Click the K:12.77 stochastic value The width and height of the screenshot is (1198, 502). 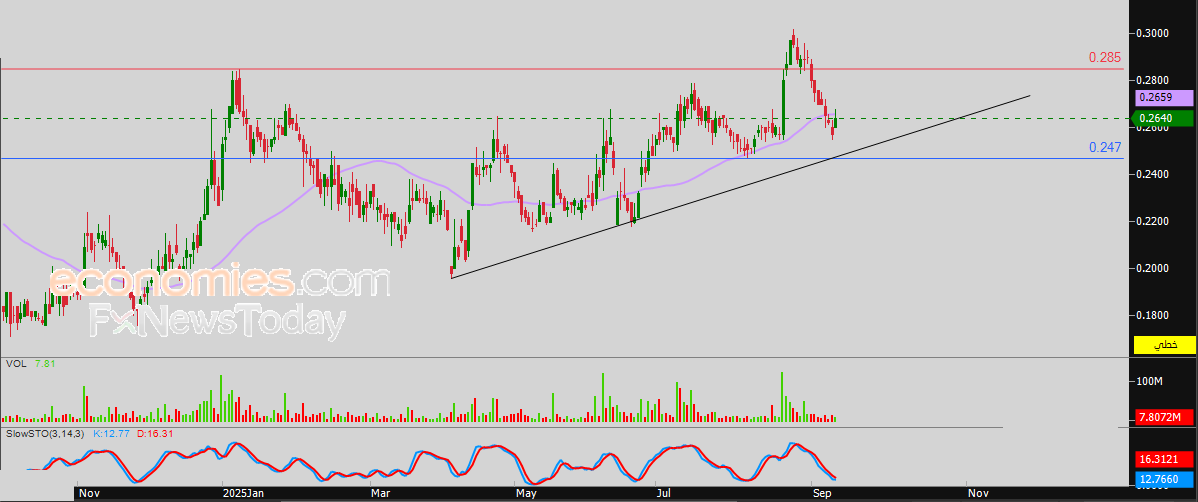pyautogui.click(x=112, y=433)
